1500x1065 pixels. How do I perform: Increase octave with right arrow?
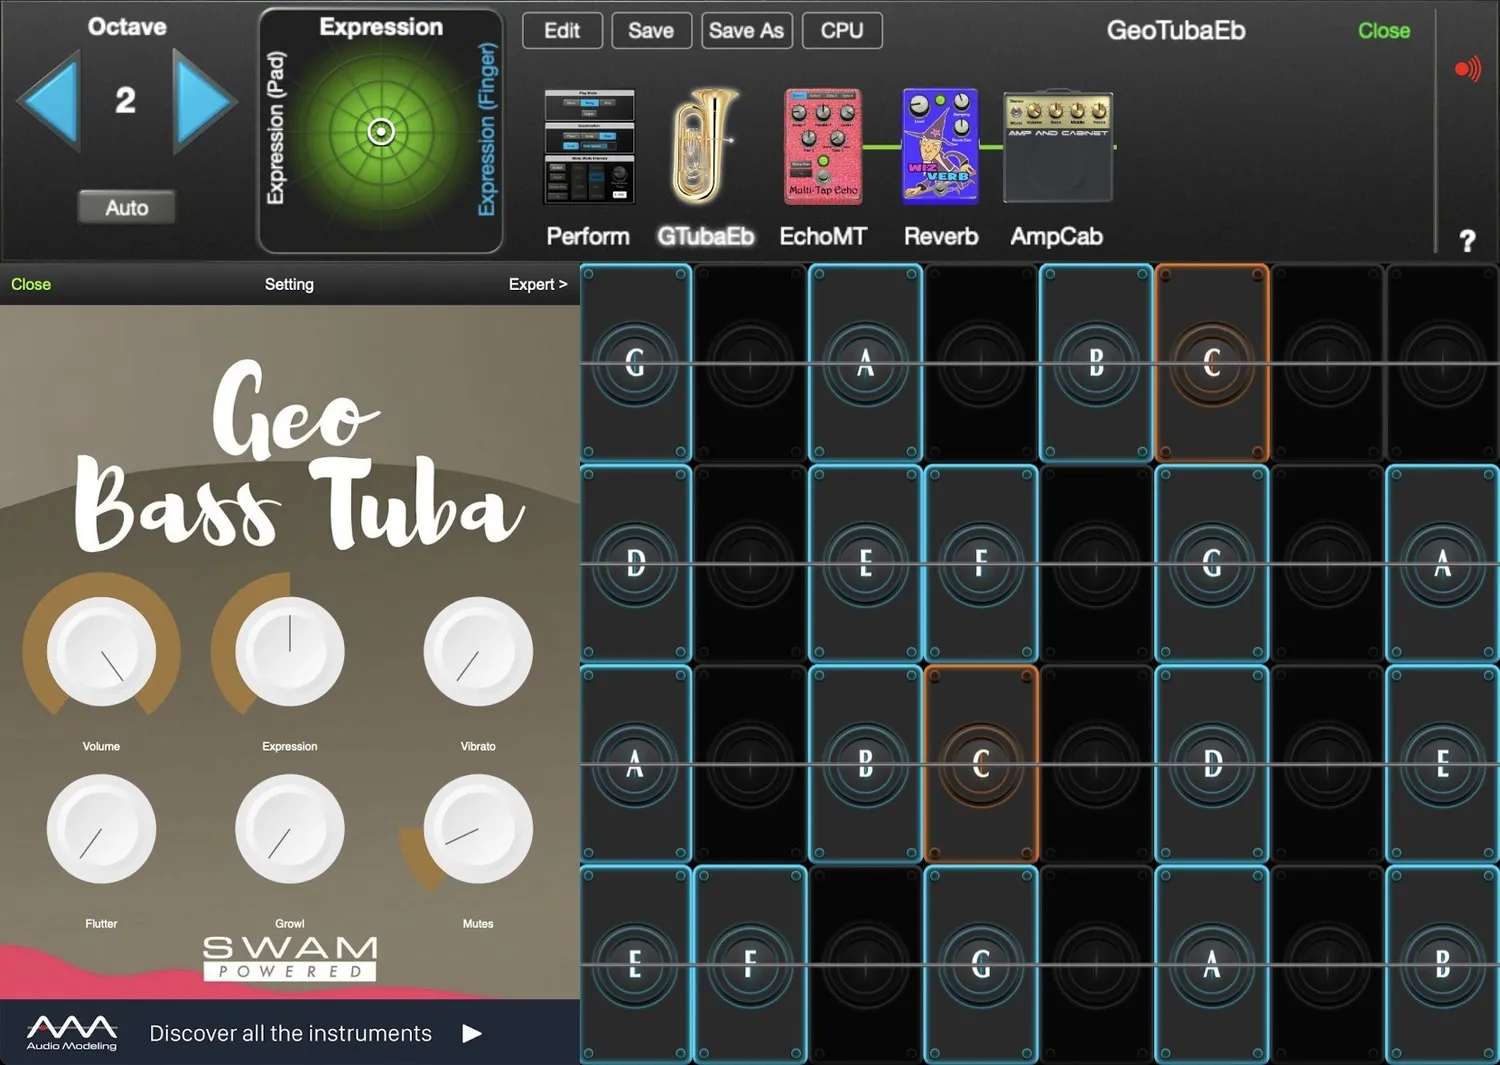pyautogui.click(x=203, y=100)
